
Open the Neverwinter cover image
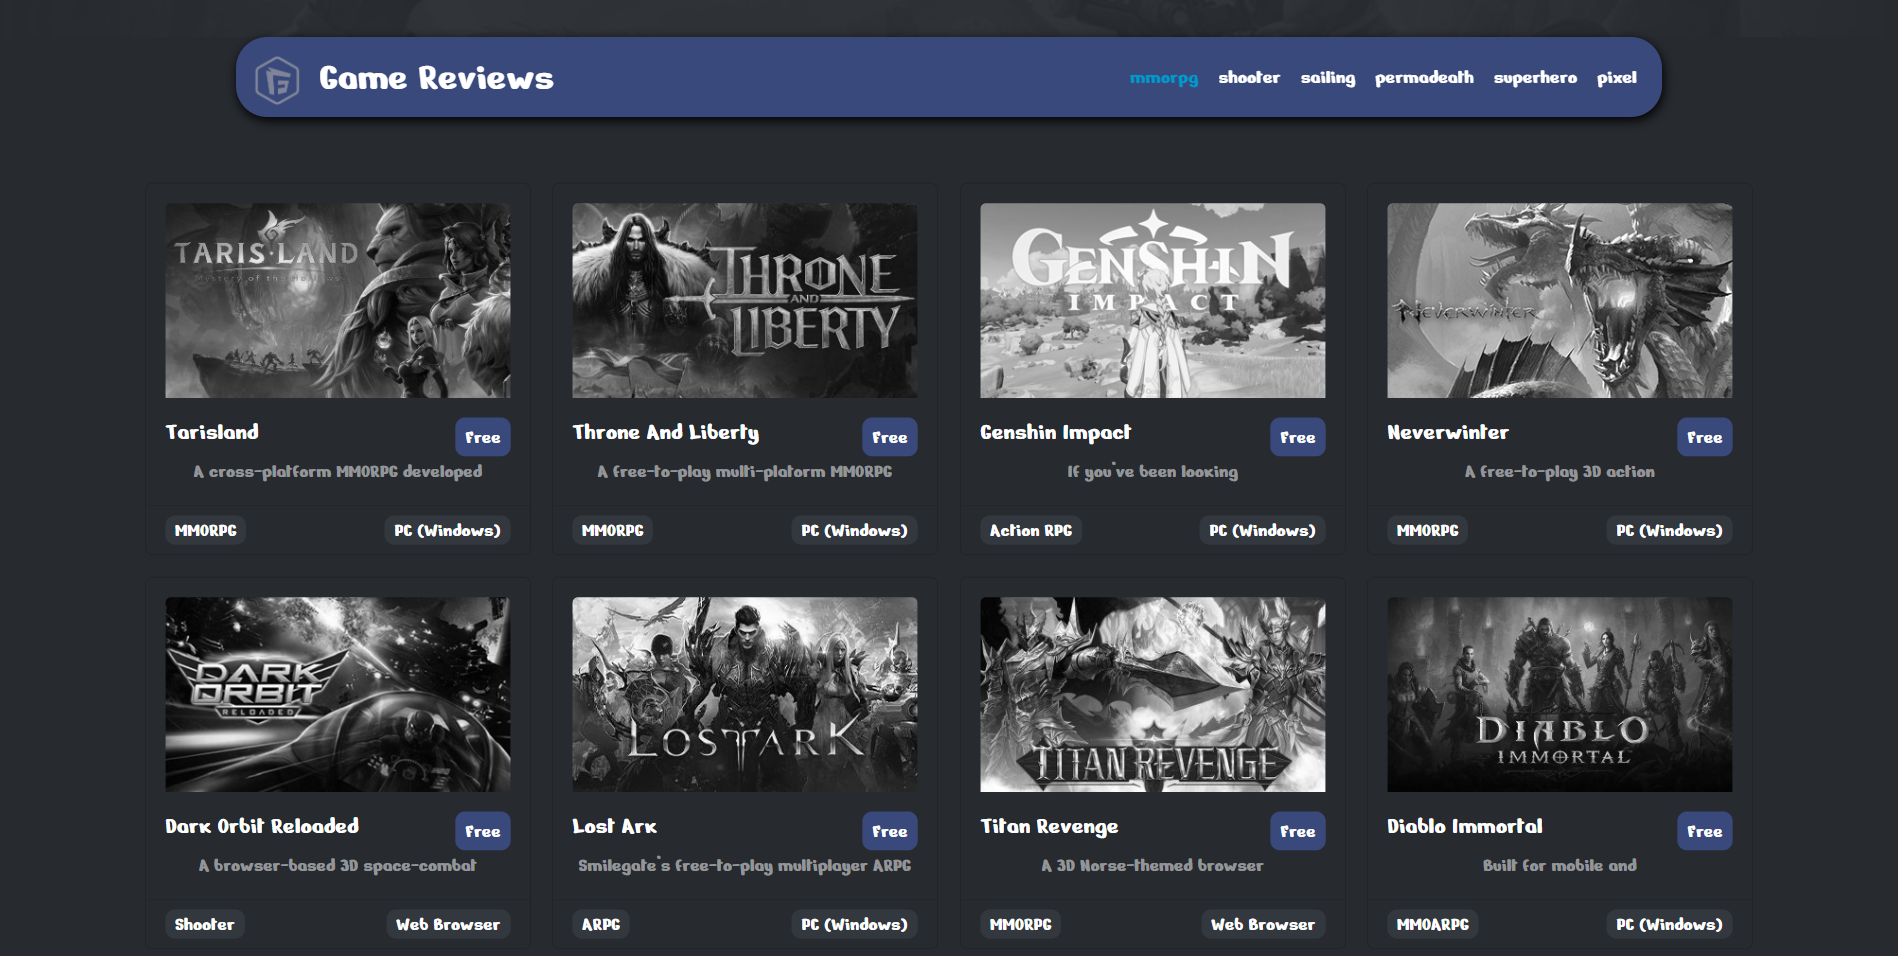pos(1560,301)
